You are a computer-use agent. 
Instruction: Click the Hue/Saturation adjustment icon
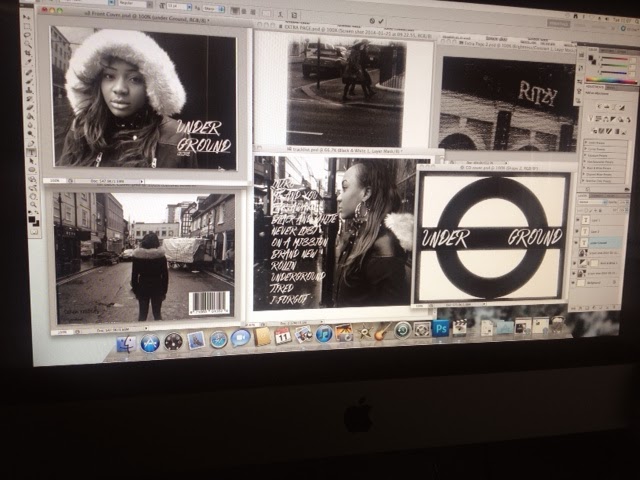598,119
